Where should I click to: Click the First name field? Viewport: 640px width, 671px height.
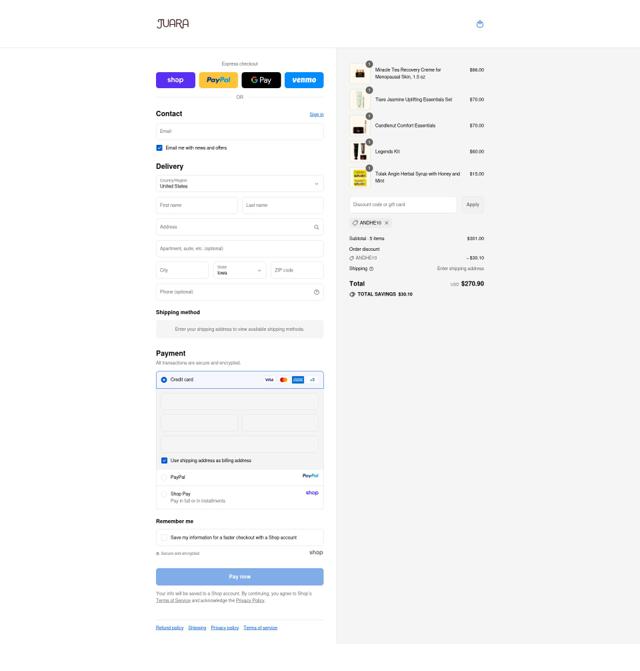click(x=196, y=205)
